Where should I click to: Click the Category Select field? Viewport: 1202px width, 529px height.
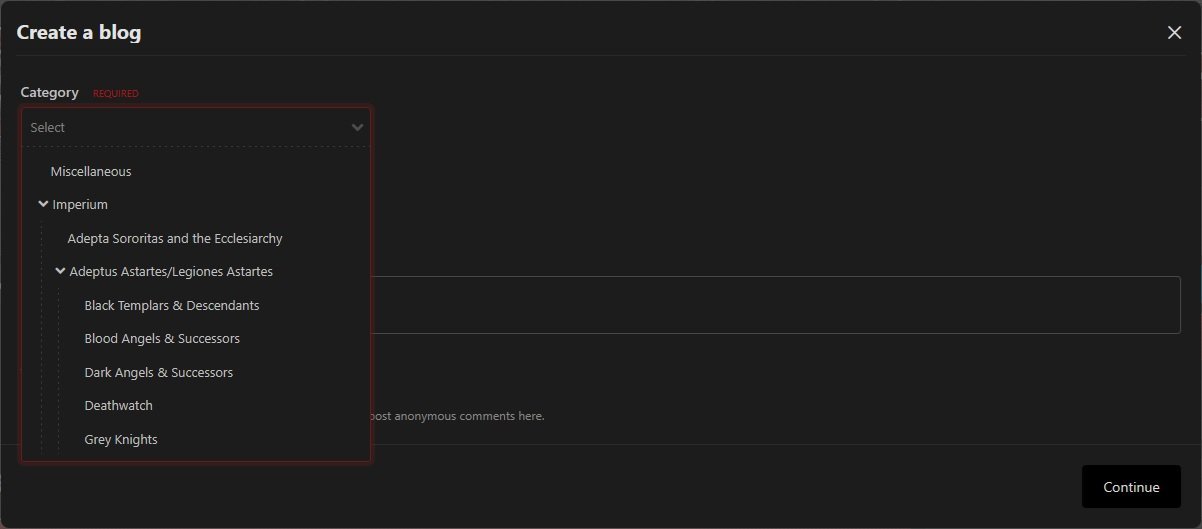click(x=196, y=127)
